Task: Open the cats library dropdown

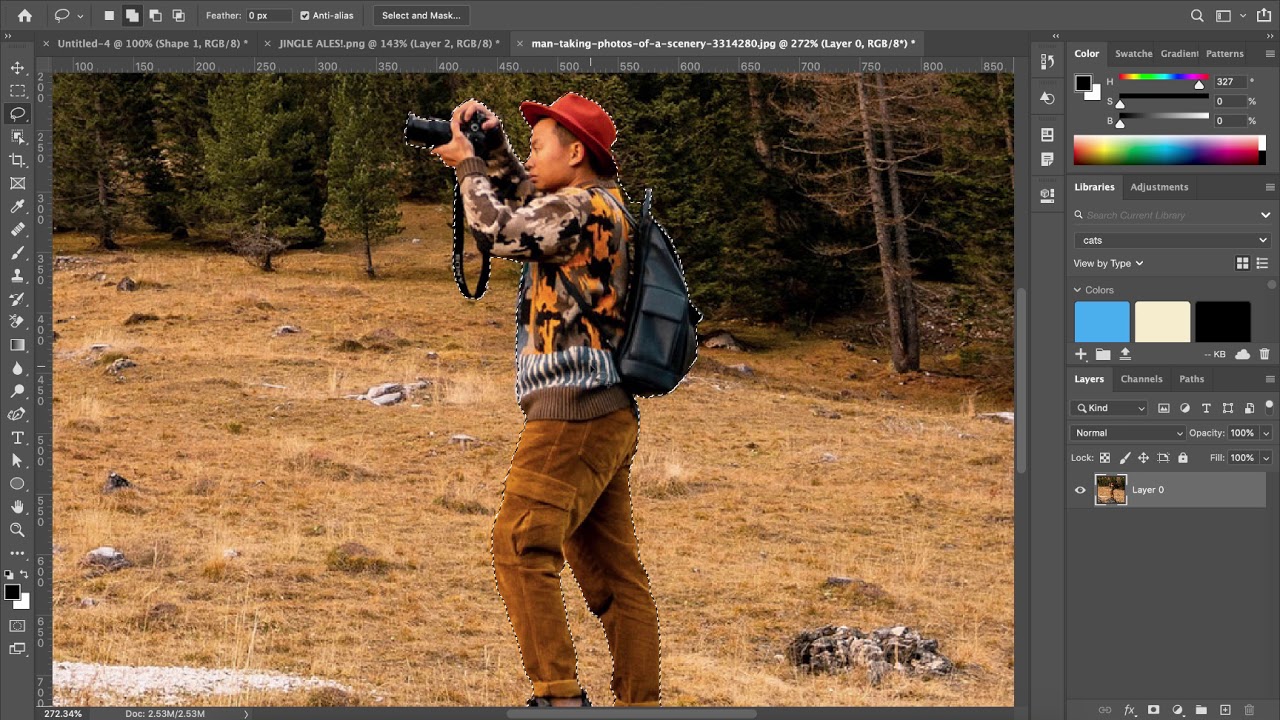Action: pos(1172,240)
